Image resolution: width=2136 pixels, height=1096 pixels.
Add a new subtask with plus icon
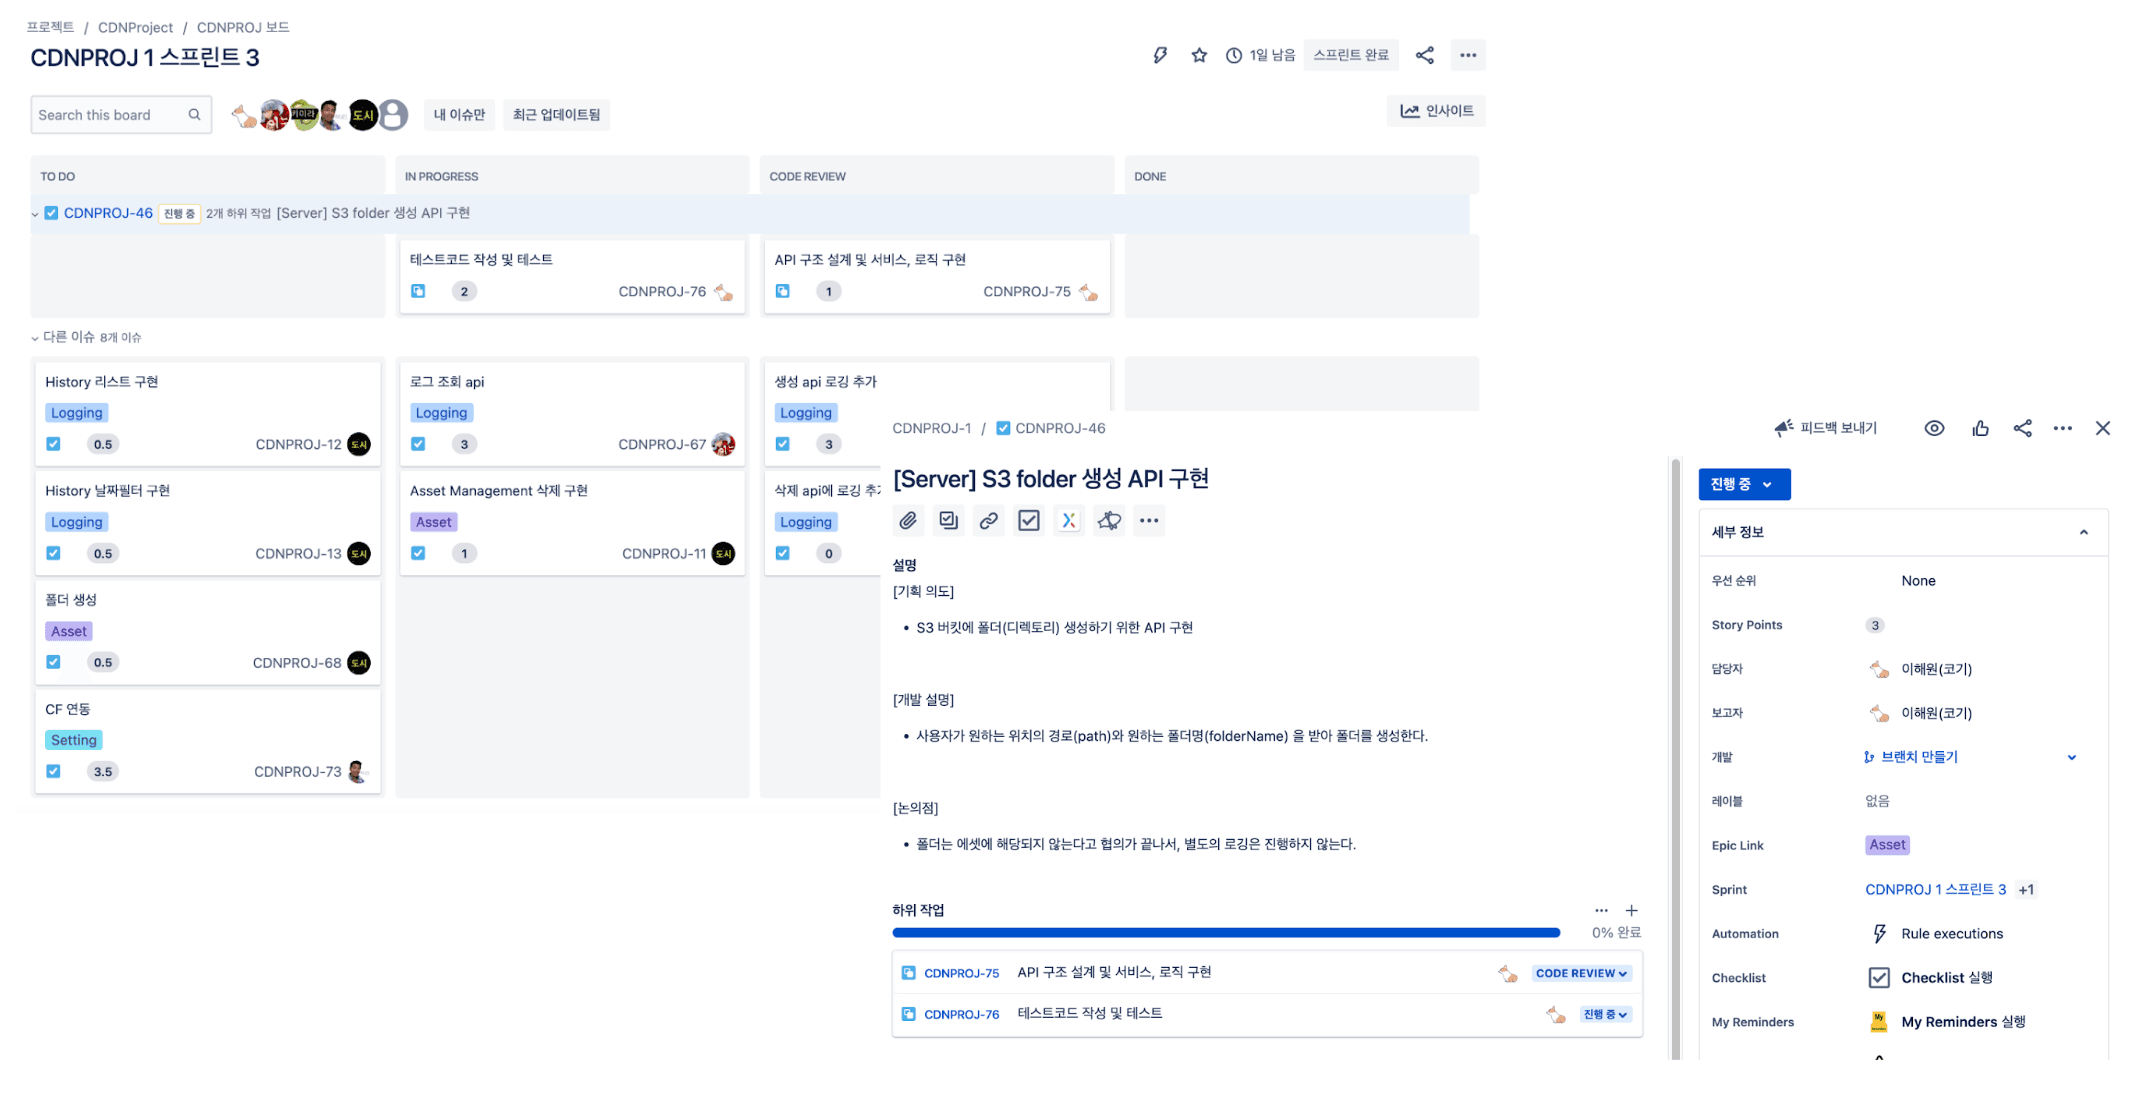pos(1632,910)
